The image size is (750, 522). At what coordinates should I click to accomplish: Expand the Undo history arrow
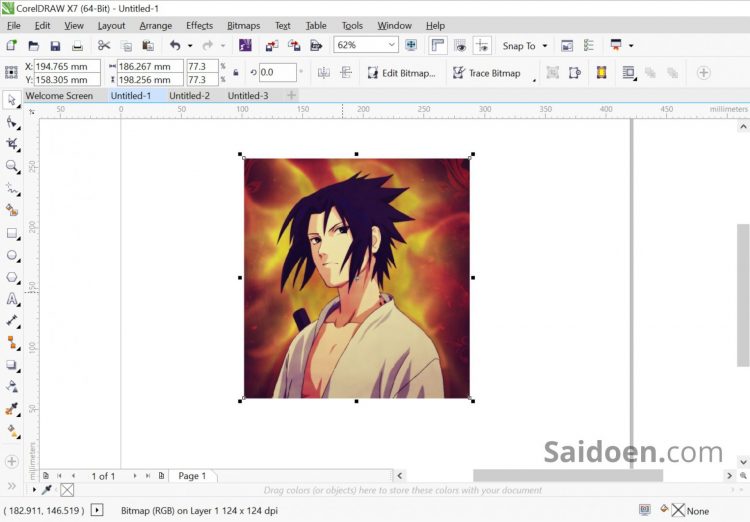[x=190, y=45]
